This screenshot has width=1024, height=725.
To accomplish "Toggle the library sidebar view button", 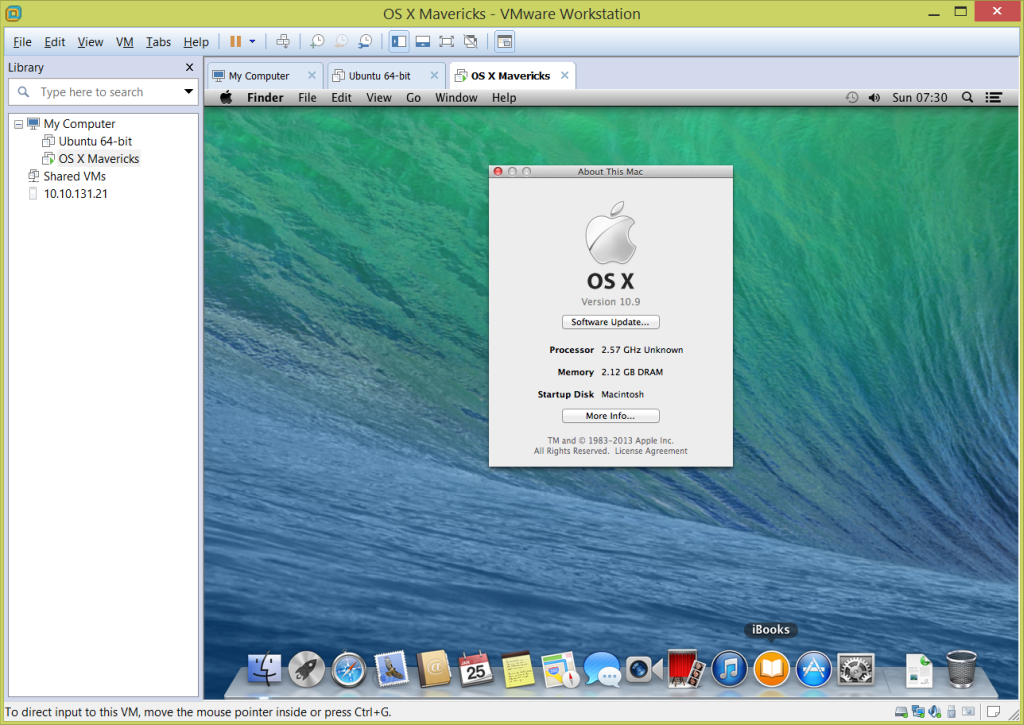I will coord(399,42).
